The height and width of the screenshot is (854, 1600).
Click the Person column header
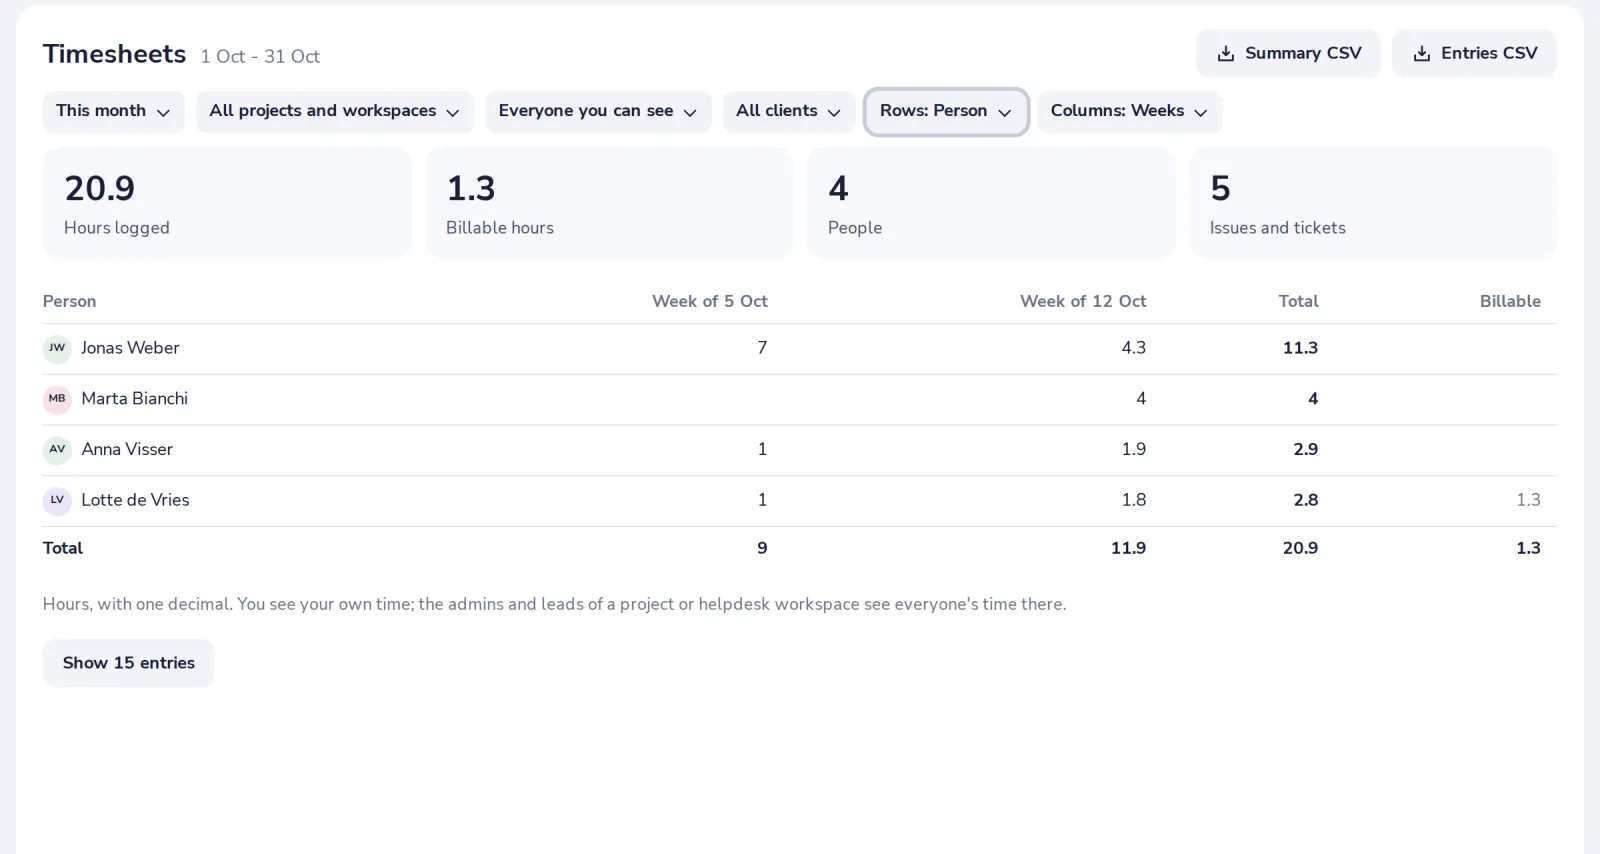pyautogui.click(x=69, y=301)
